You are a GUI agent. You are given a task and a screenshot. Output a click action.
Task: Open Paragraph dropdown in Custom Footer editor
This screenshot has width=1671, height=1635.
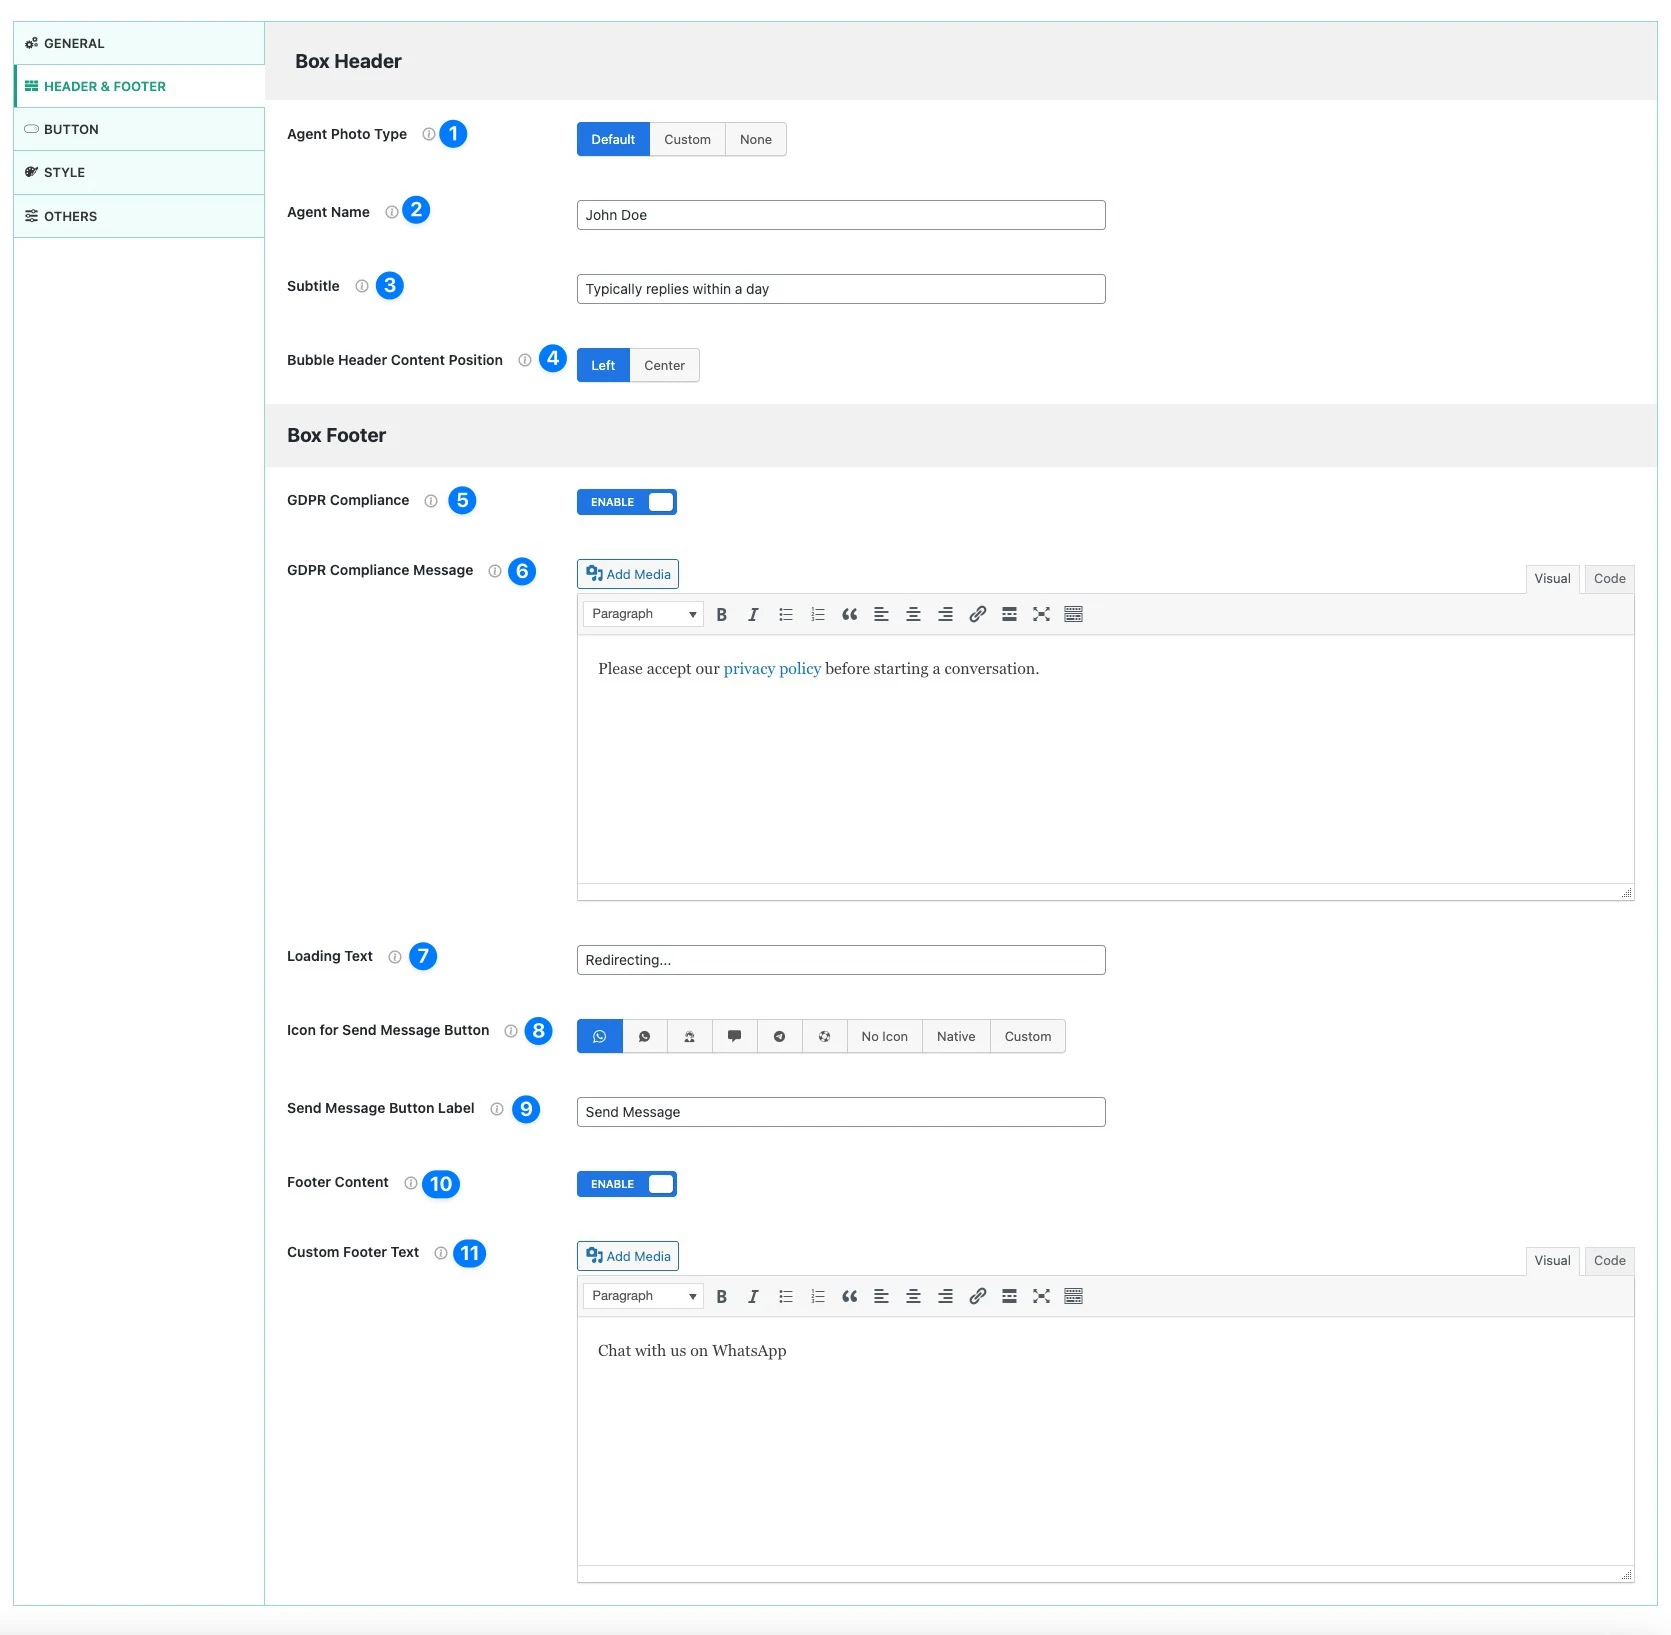643,1297
